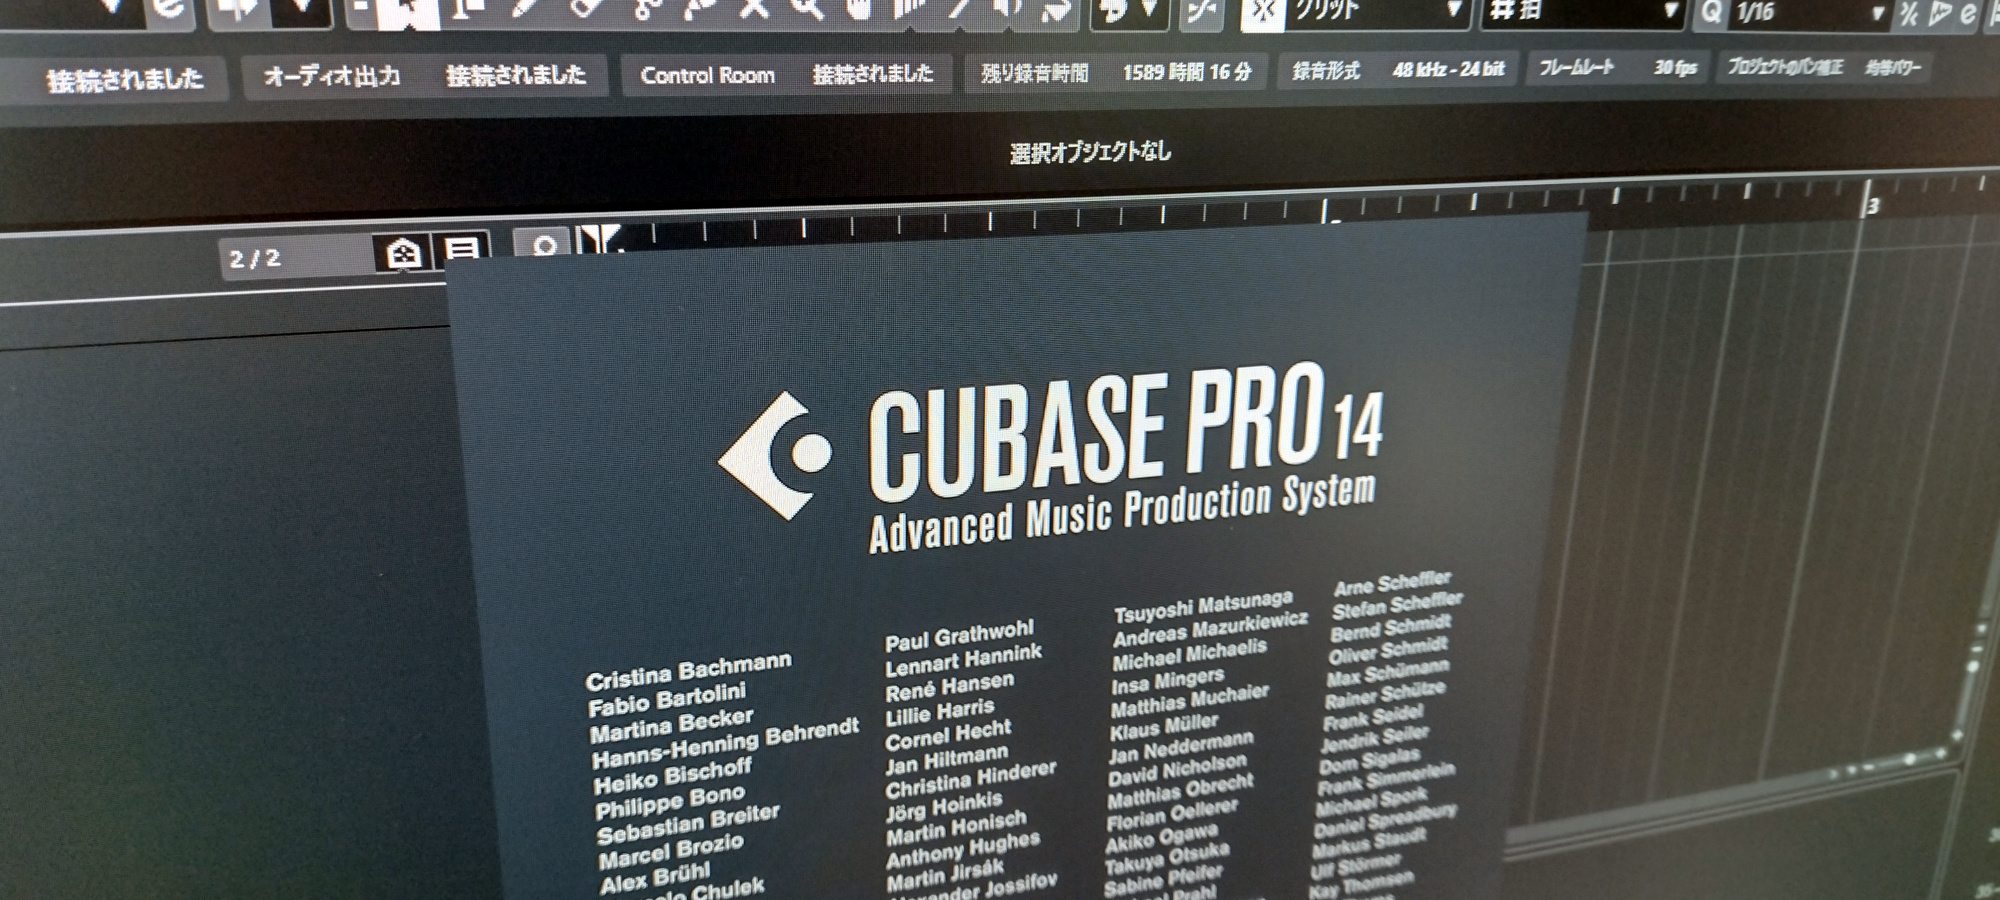Image resolution: width=2000 pixels, height=900 pixels.
Task: Click the name Hanns-Henning Behrendt
Action: point(725,742)
